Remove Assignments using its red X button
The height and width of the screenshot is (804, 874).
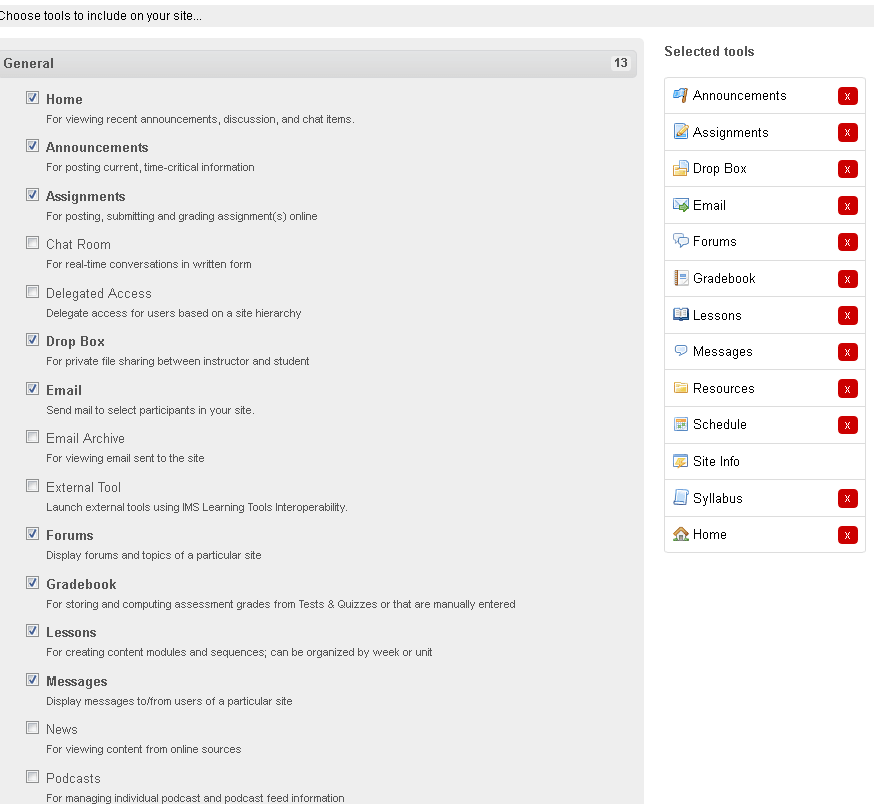pyautogui.click(x=847, y=133)
